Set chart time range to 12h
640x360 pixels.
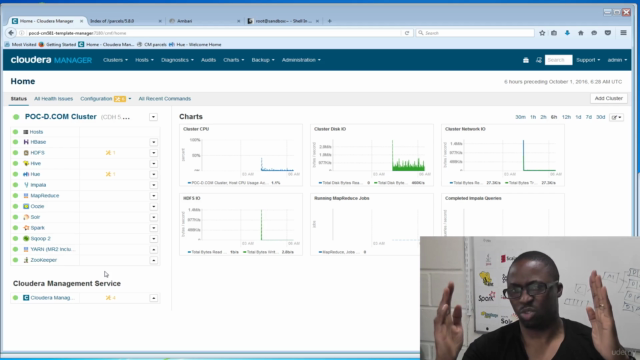point(566,117)
